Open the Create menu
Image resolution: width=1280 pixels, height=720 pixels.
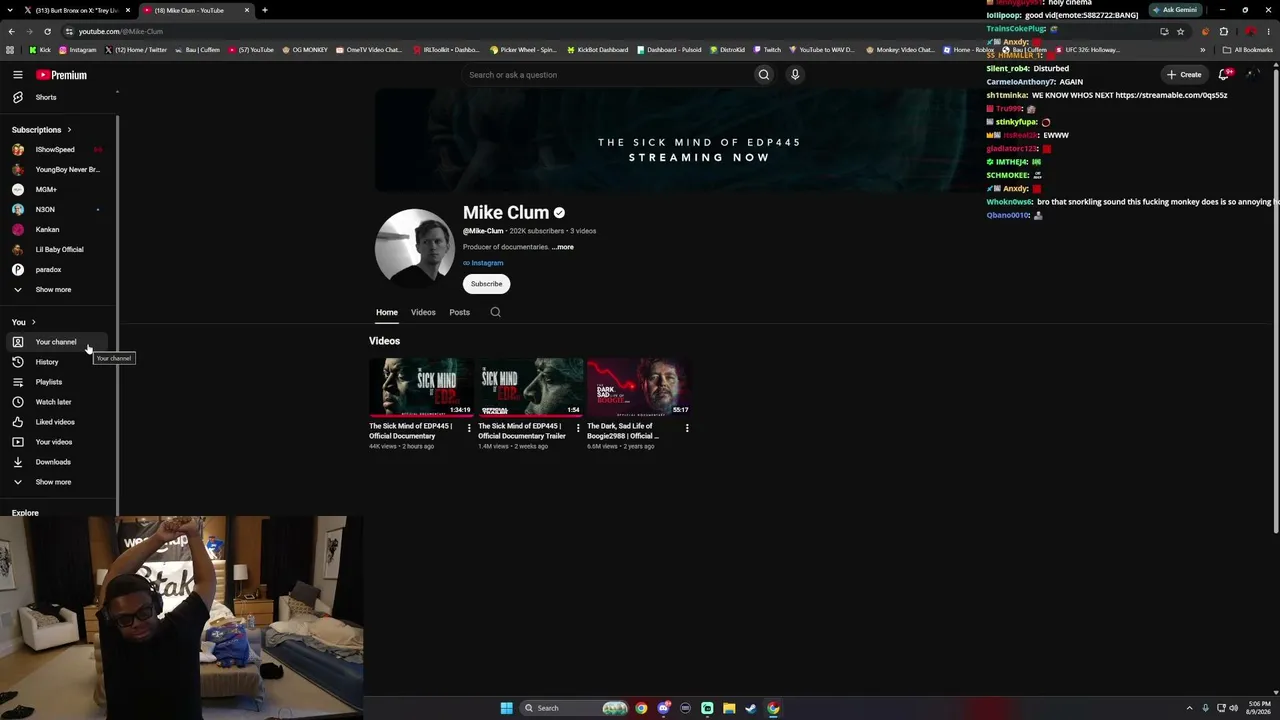(x=1184, y=75)
